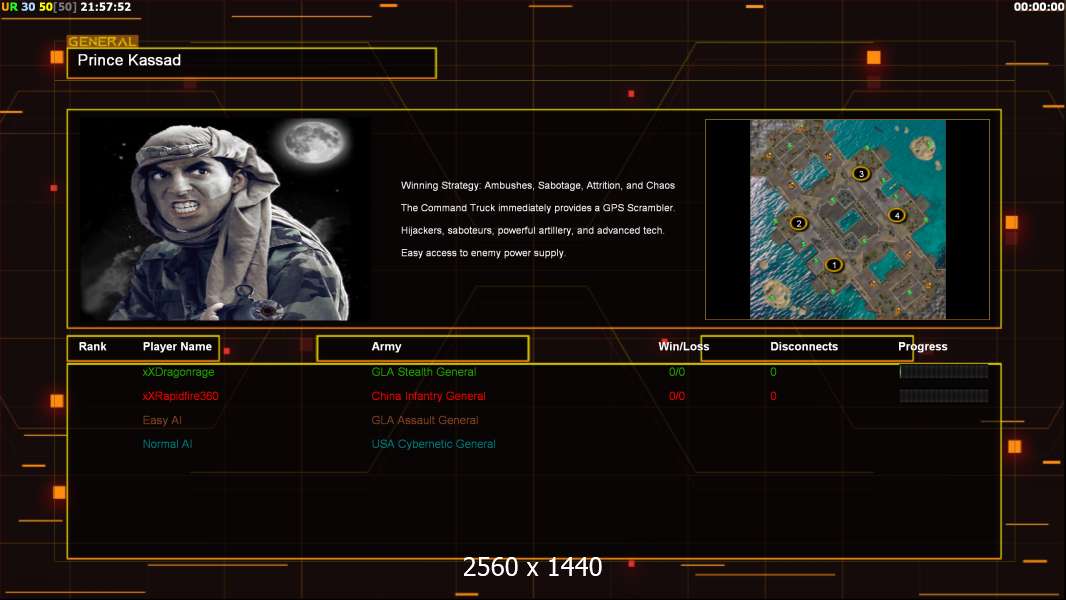Click the Prince Kassad general portrait
Viewport: 1066px width, 600px height.
(225, 218)
